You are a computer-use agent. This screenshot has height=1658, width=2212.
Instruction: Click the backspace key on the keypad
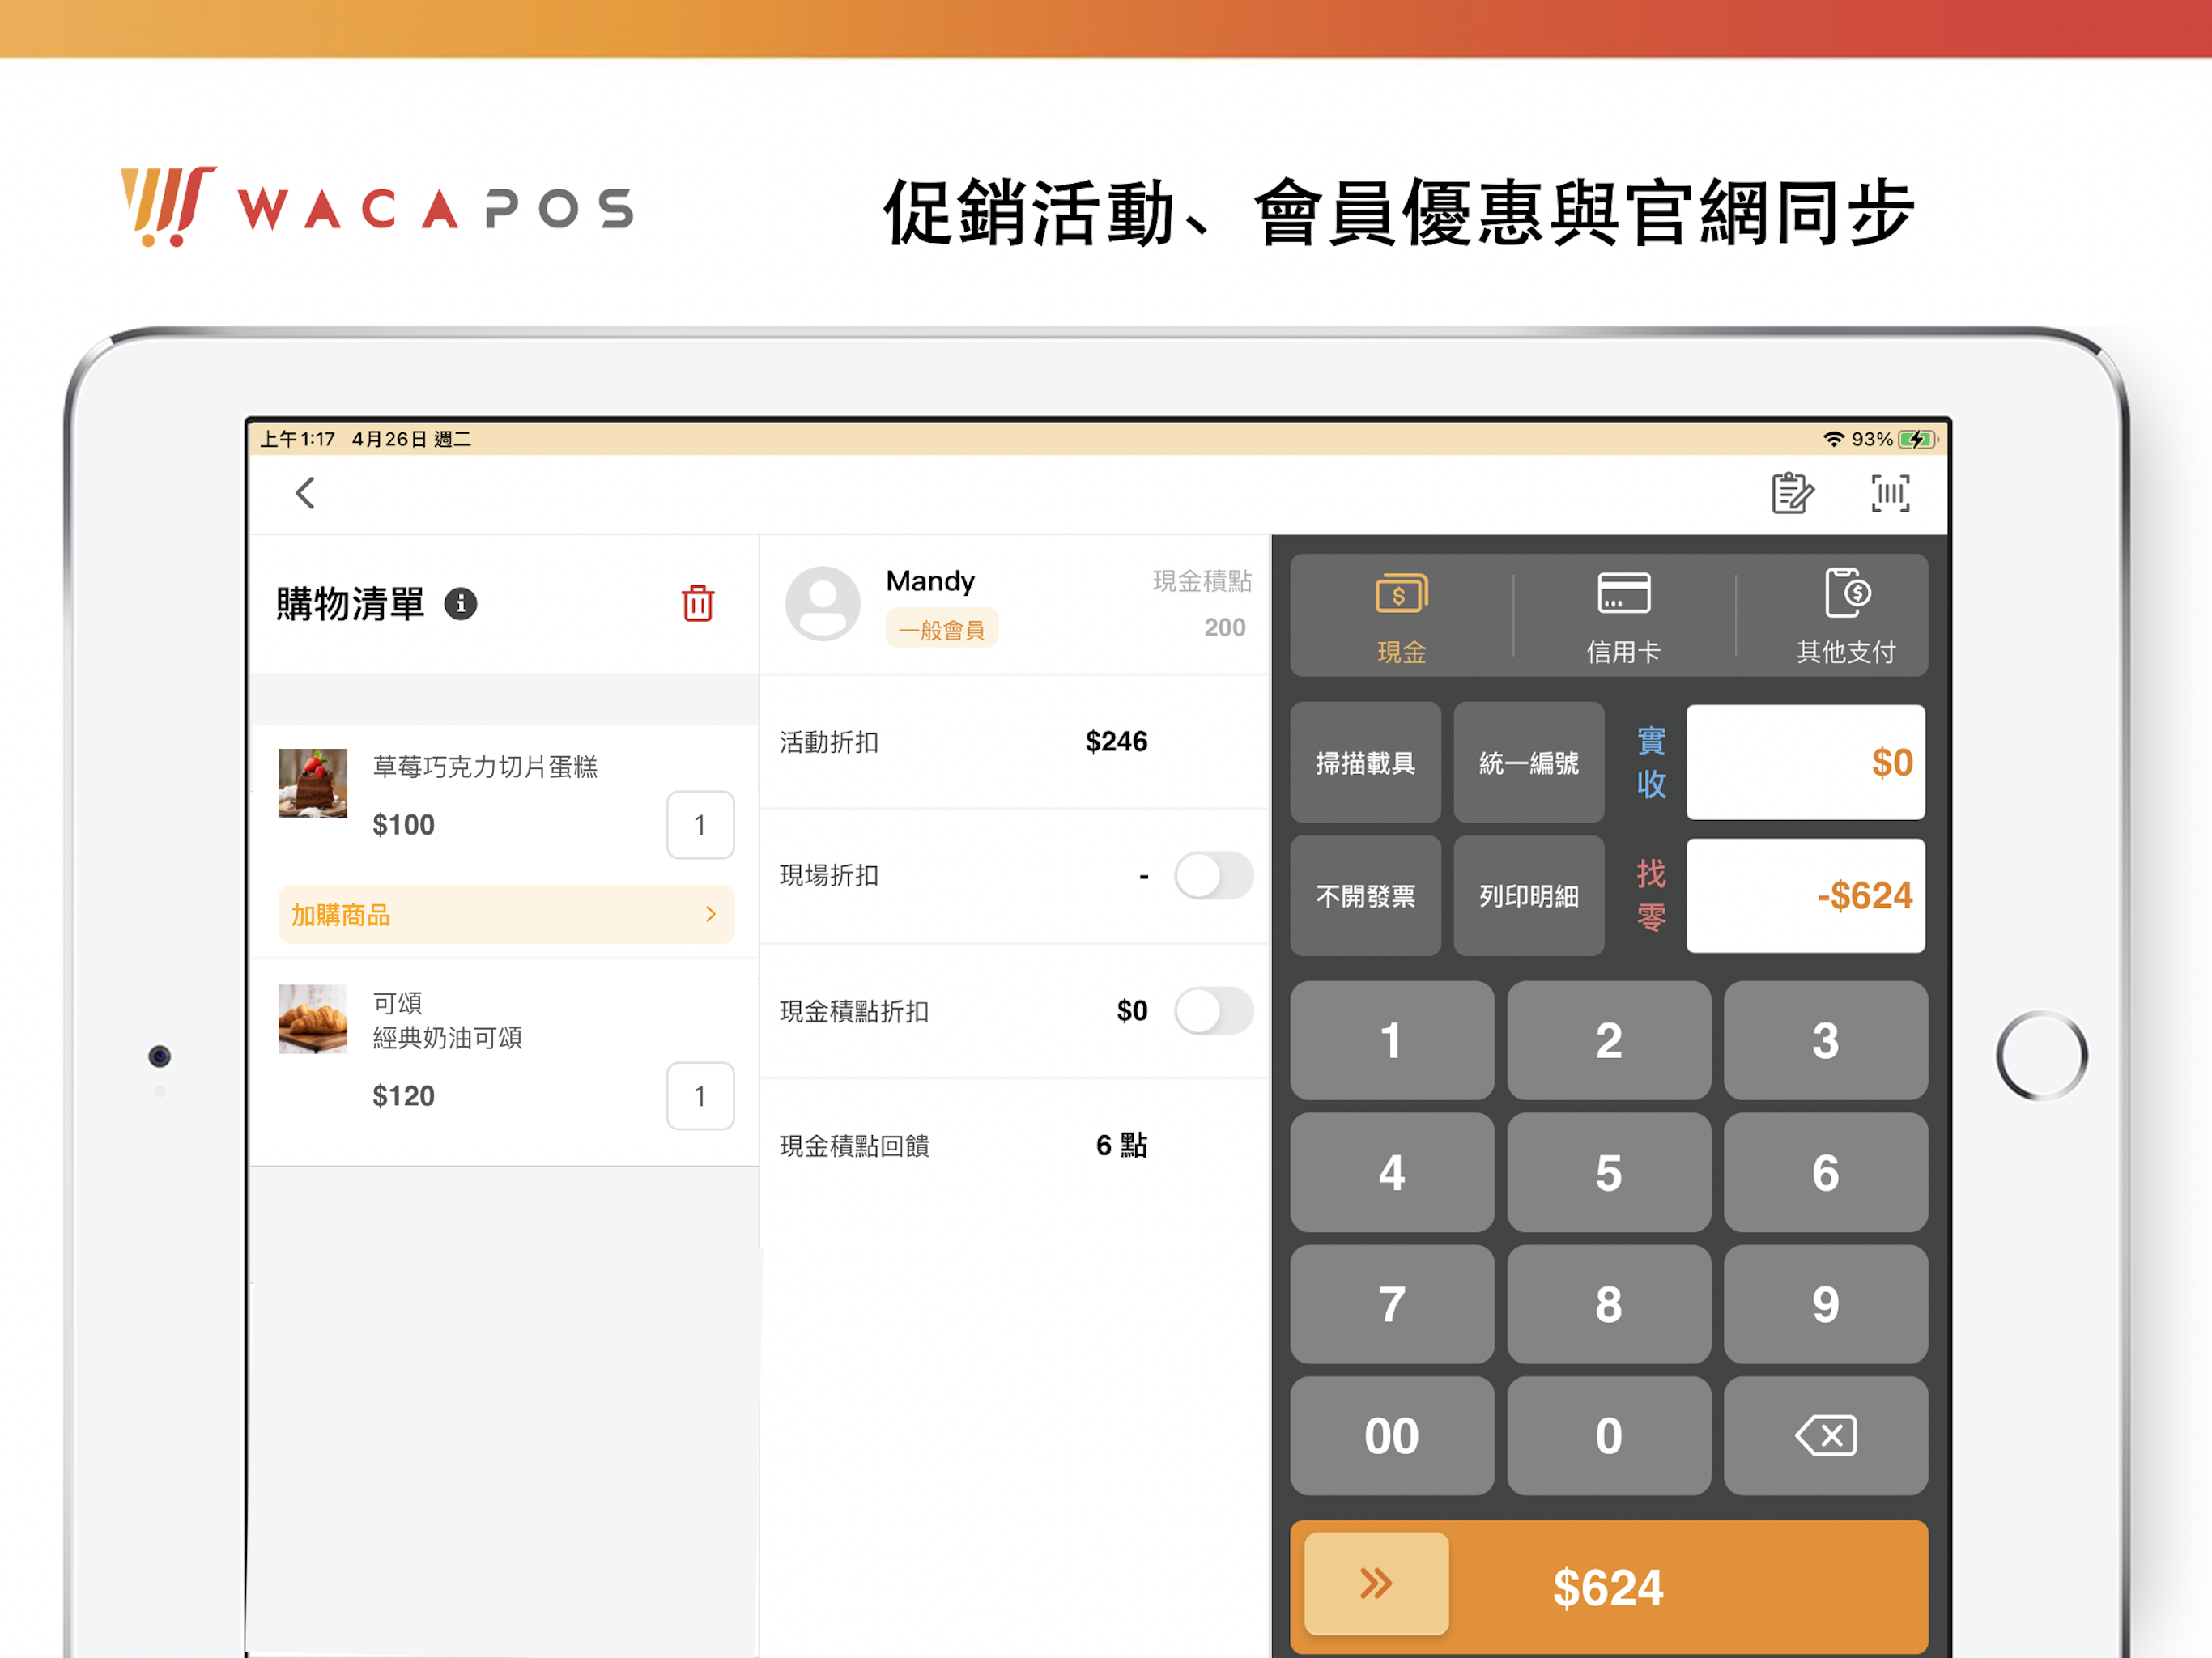[1825, 1435]
